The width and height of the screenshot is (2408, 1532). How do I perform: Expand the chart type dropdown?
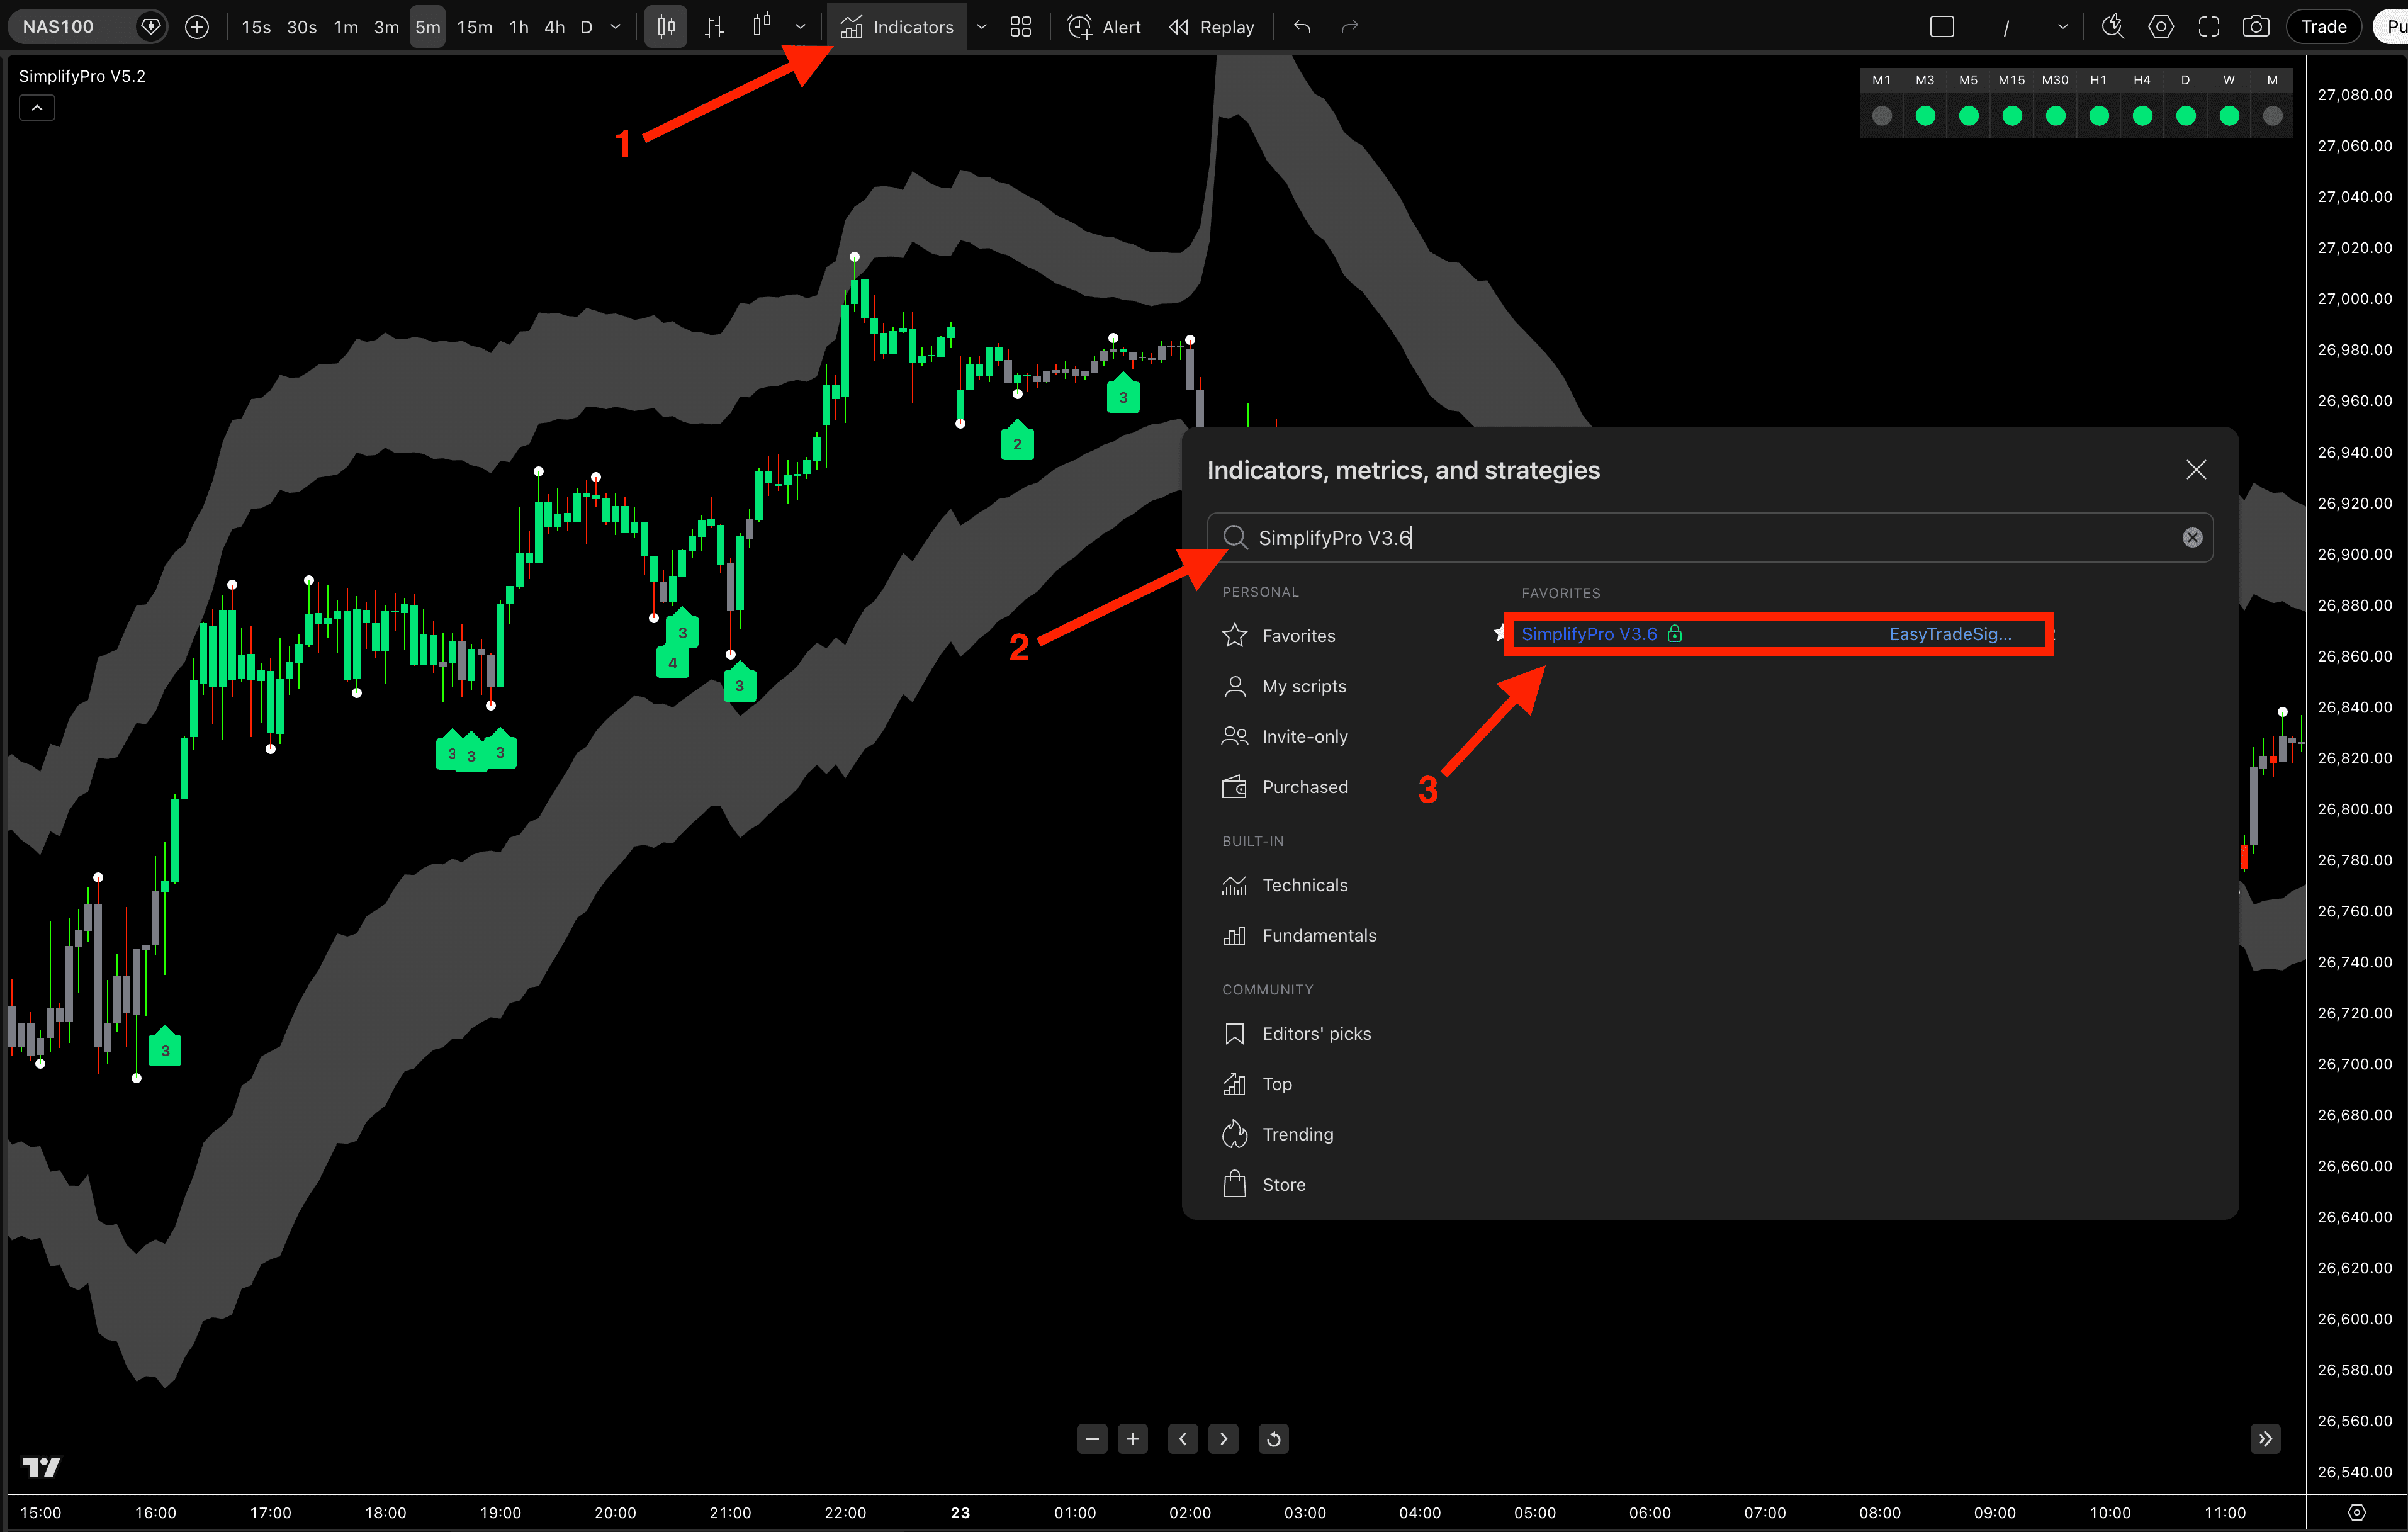[800, 27]
